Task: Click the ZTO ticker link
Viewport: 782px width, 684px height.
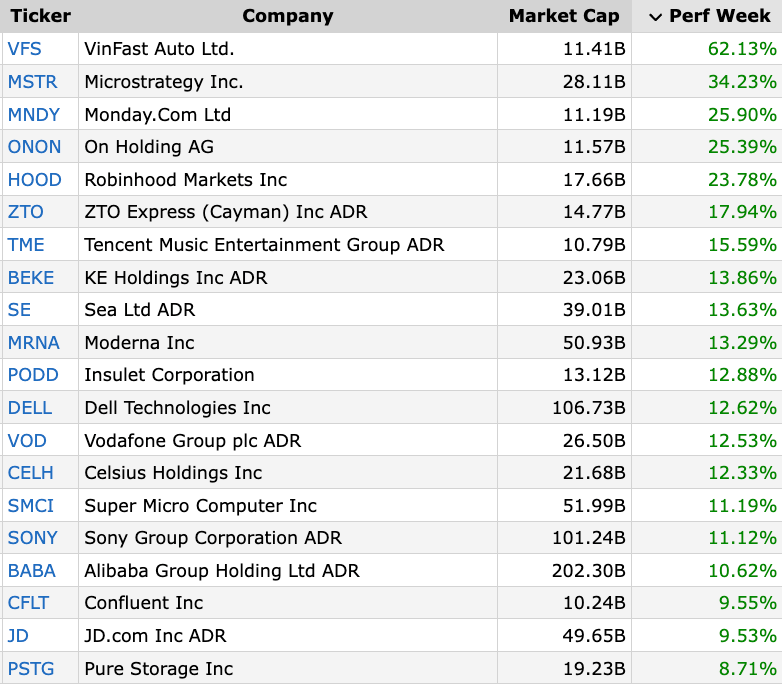Action: (x=25, y=212)
